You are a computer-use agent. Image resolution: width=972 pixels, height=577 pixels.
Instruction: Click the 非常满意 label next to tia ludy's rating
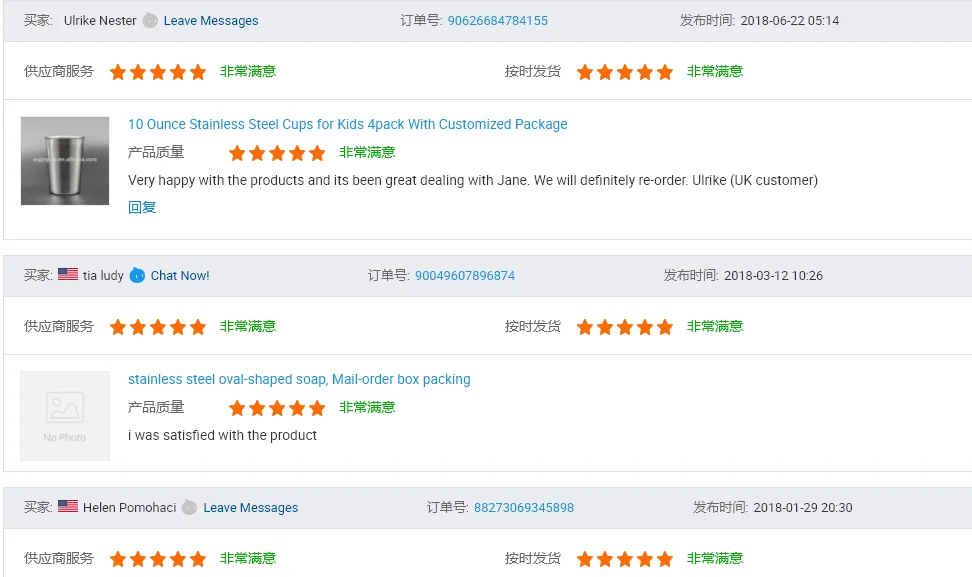[x=247, y=326]
